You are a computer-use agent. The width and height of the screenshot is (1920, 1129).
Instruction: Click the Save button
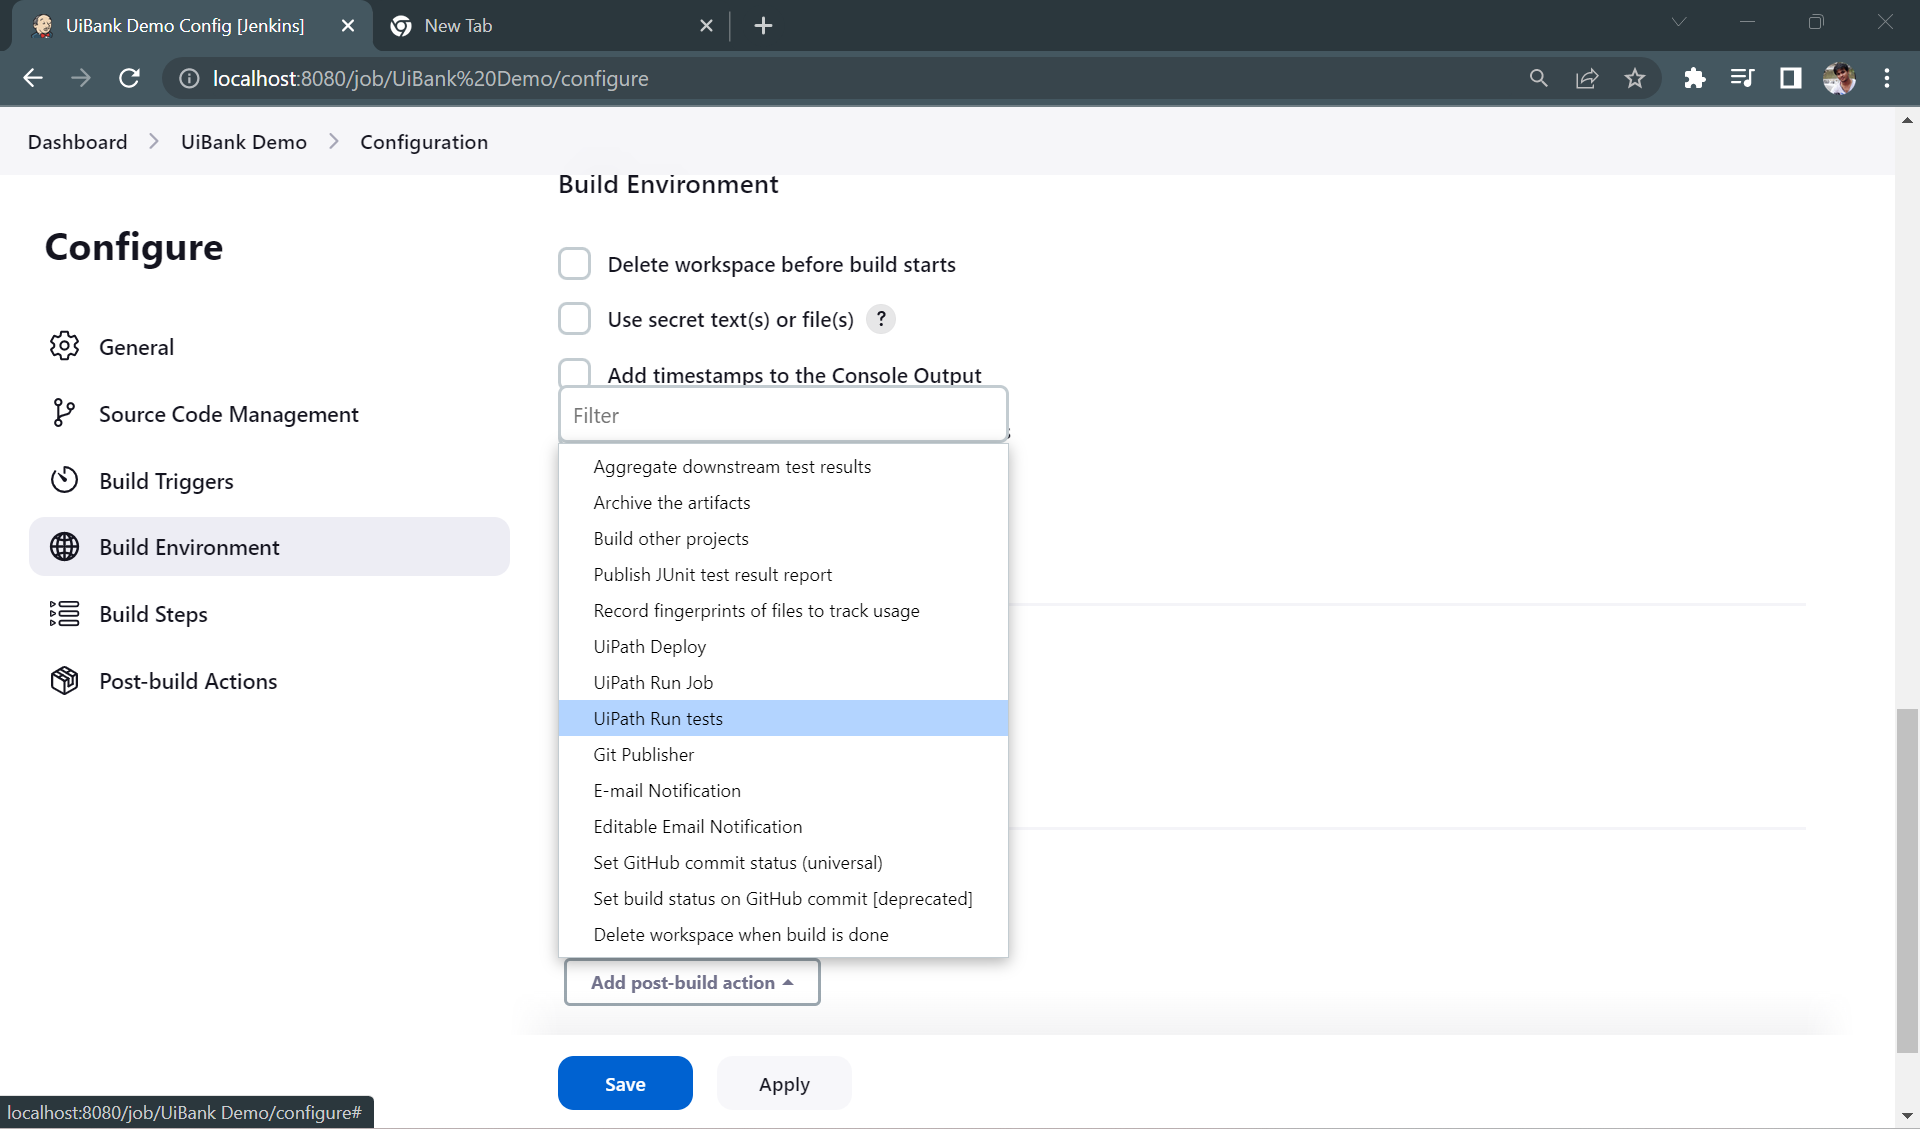[625, 1083]
